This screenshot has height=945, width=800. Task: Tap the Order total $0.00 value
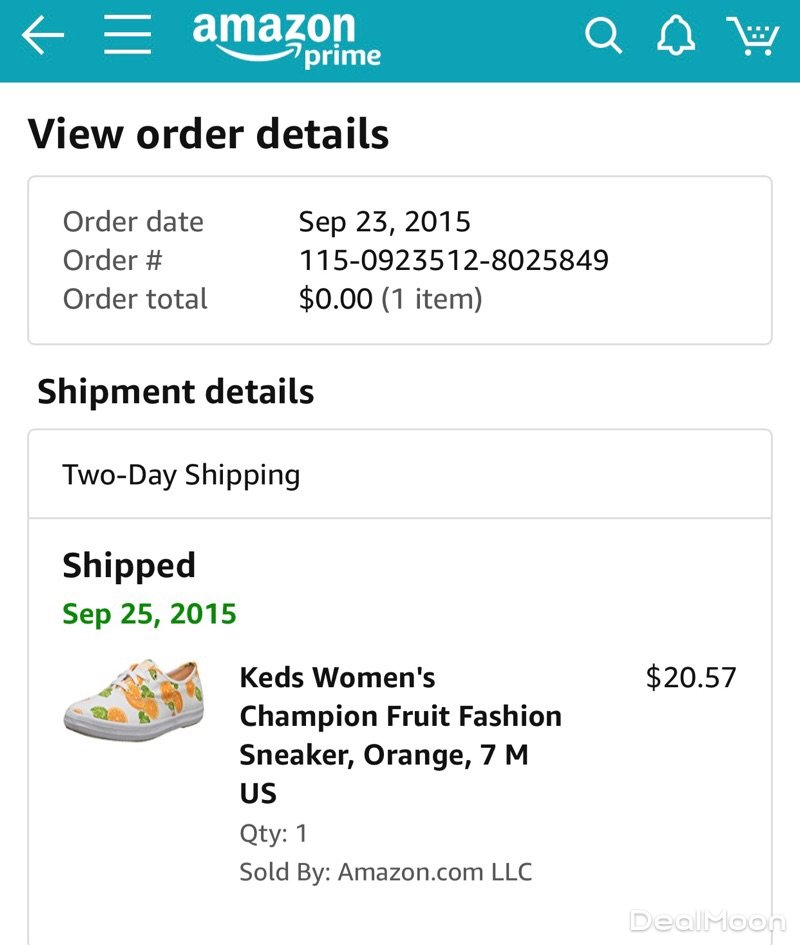coord(390,299)
